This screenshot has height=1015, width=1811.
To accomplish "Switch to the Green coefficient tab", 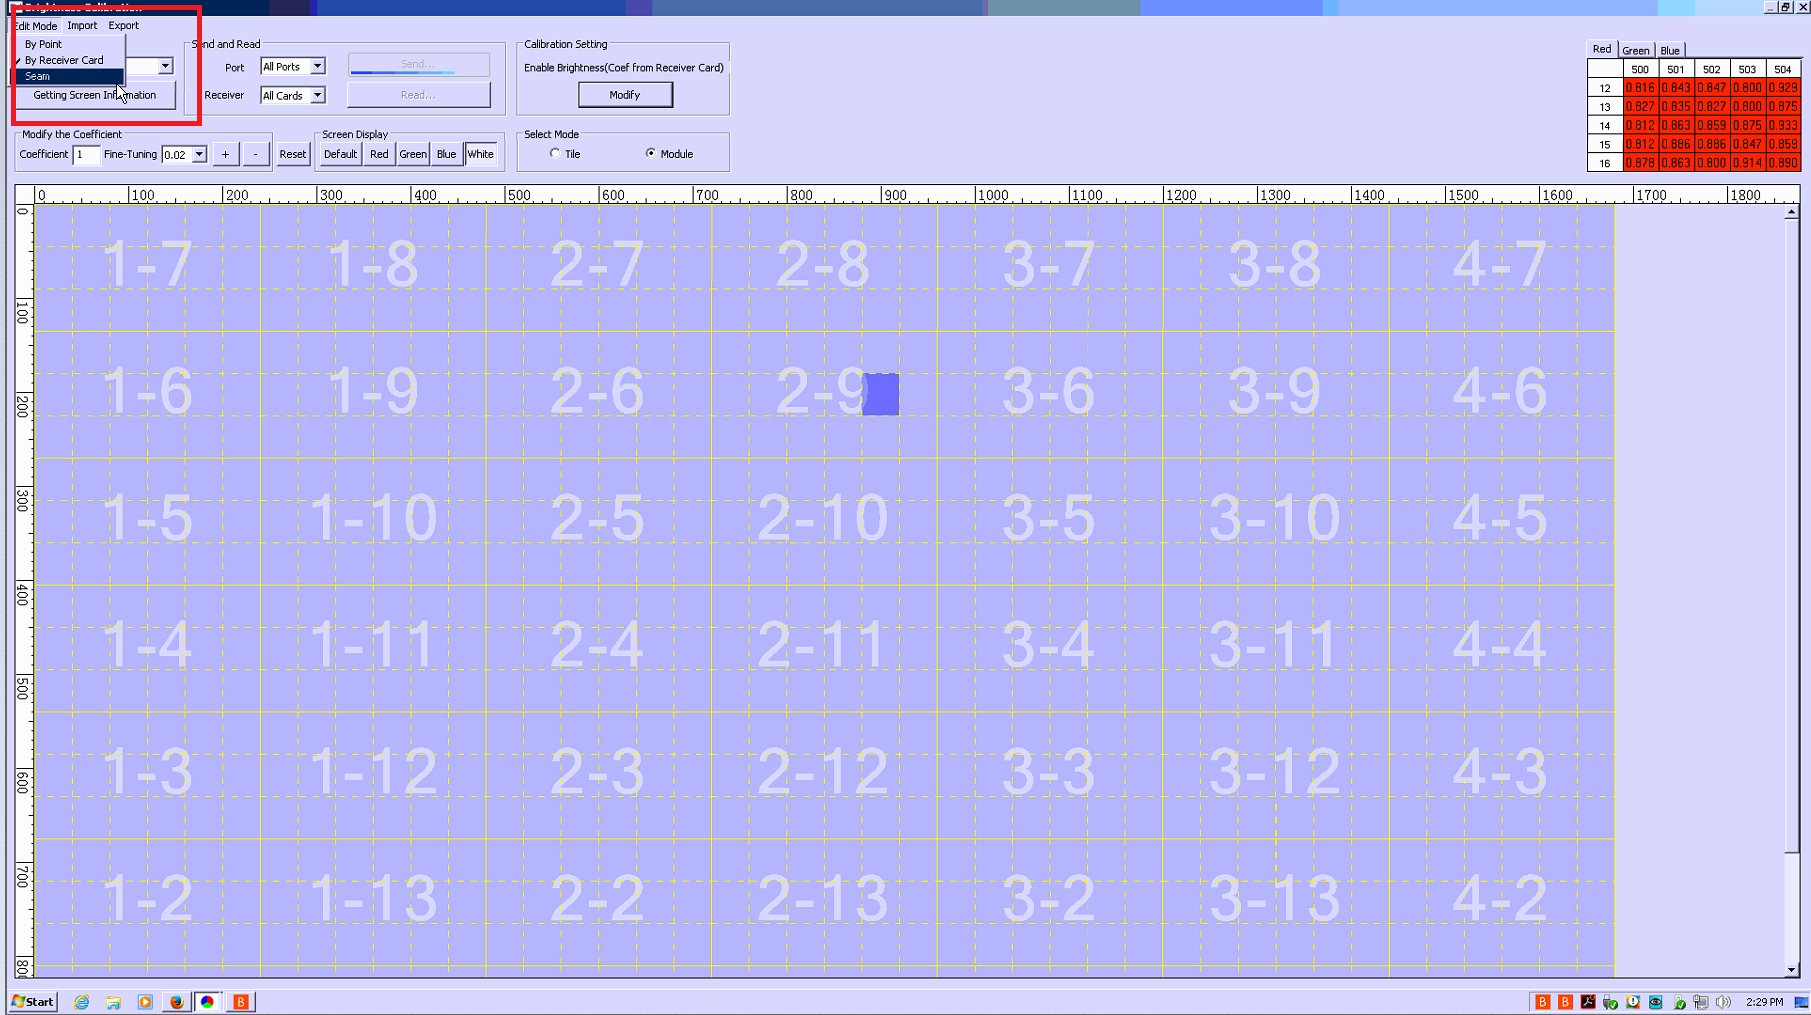I will point(1635,50).
